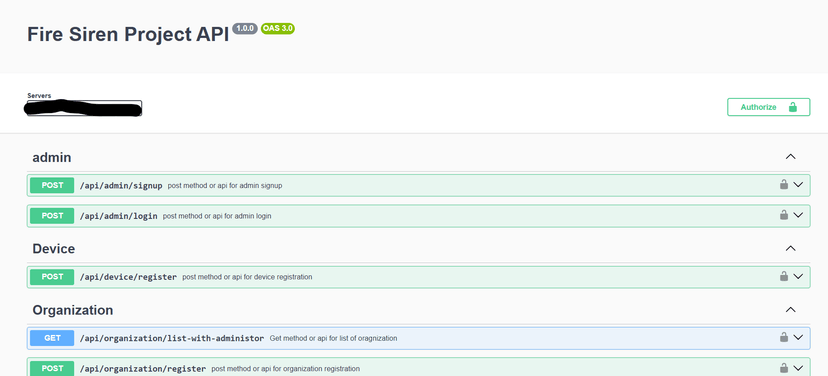
Task: Expand /api/admin/login endpoint arrow
Action: (798, 215)
